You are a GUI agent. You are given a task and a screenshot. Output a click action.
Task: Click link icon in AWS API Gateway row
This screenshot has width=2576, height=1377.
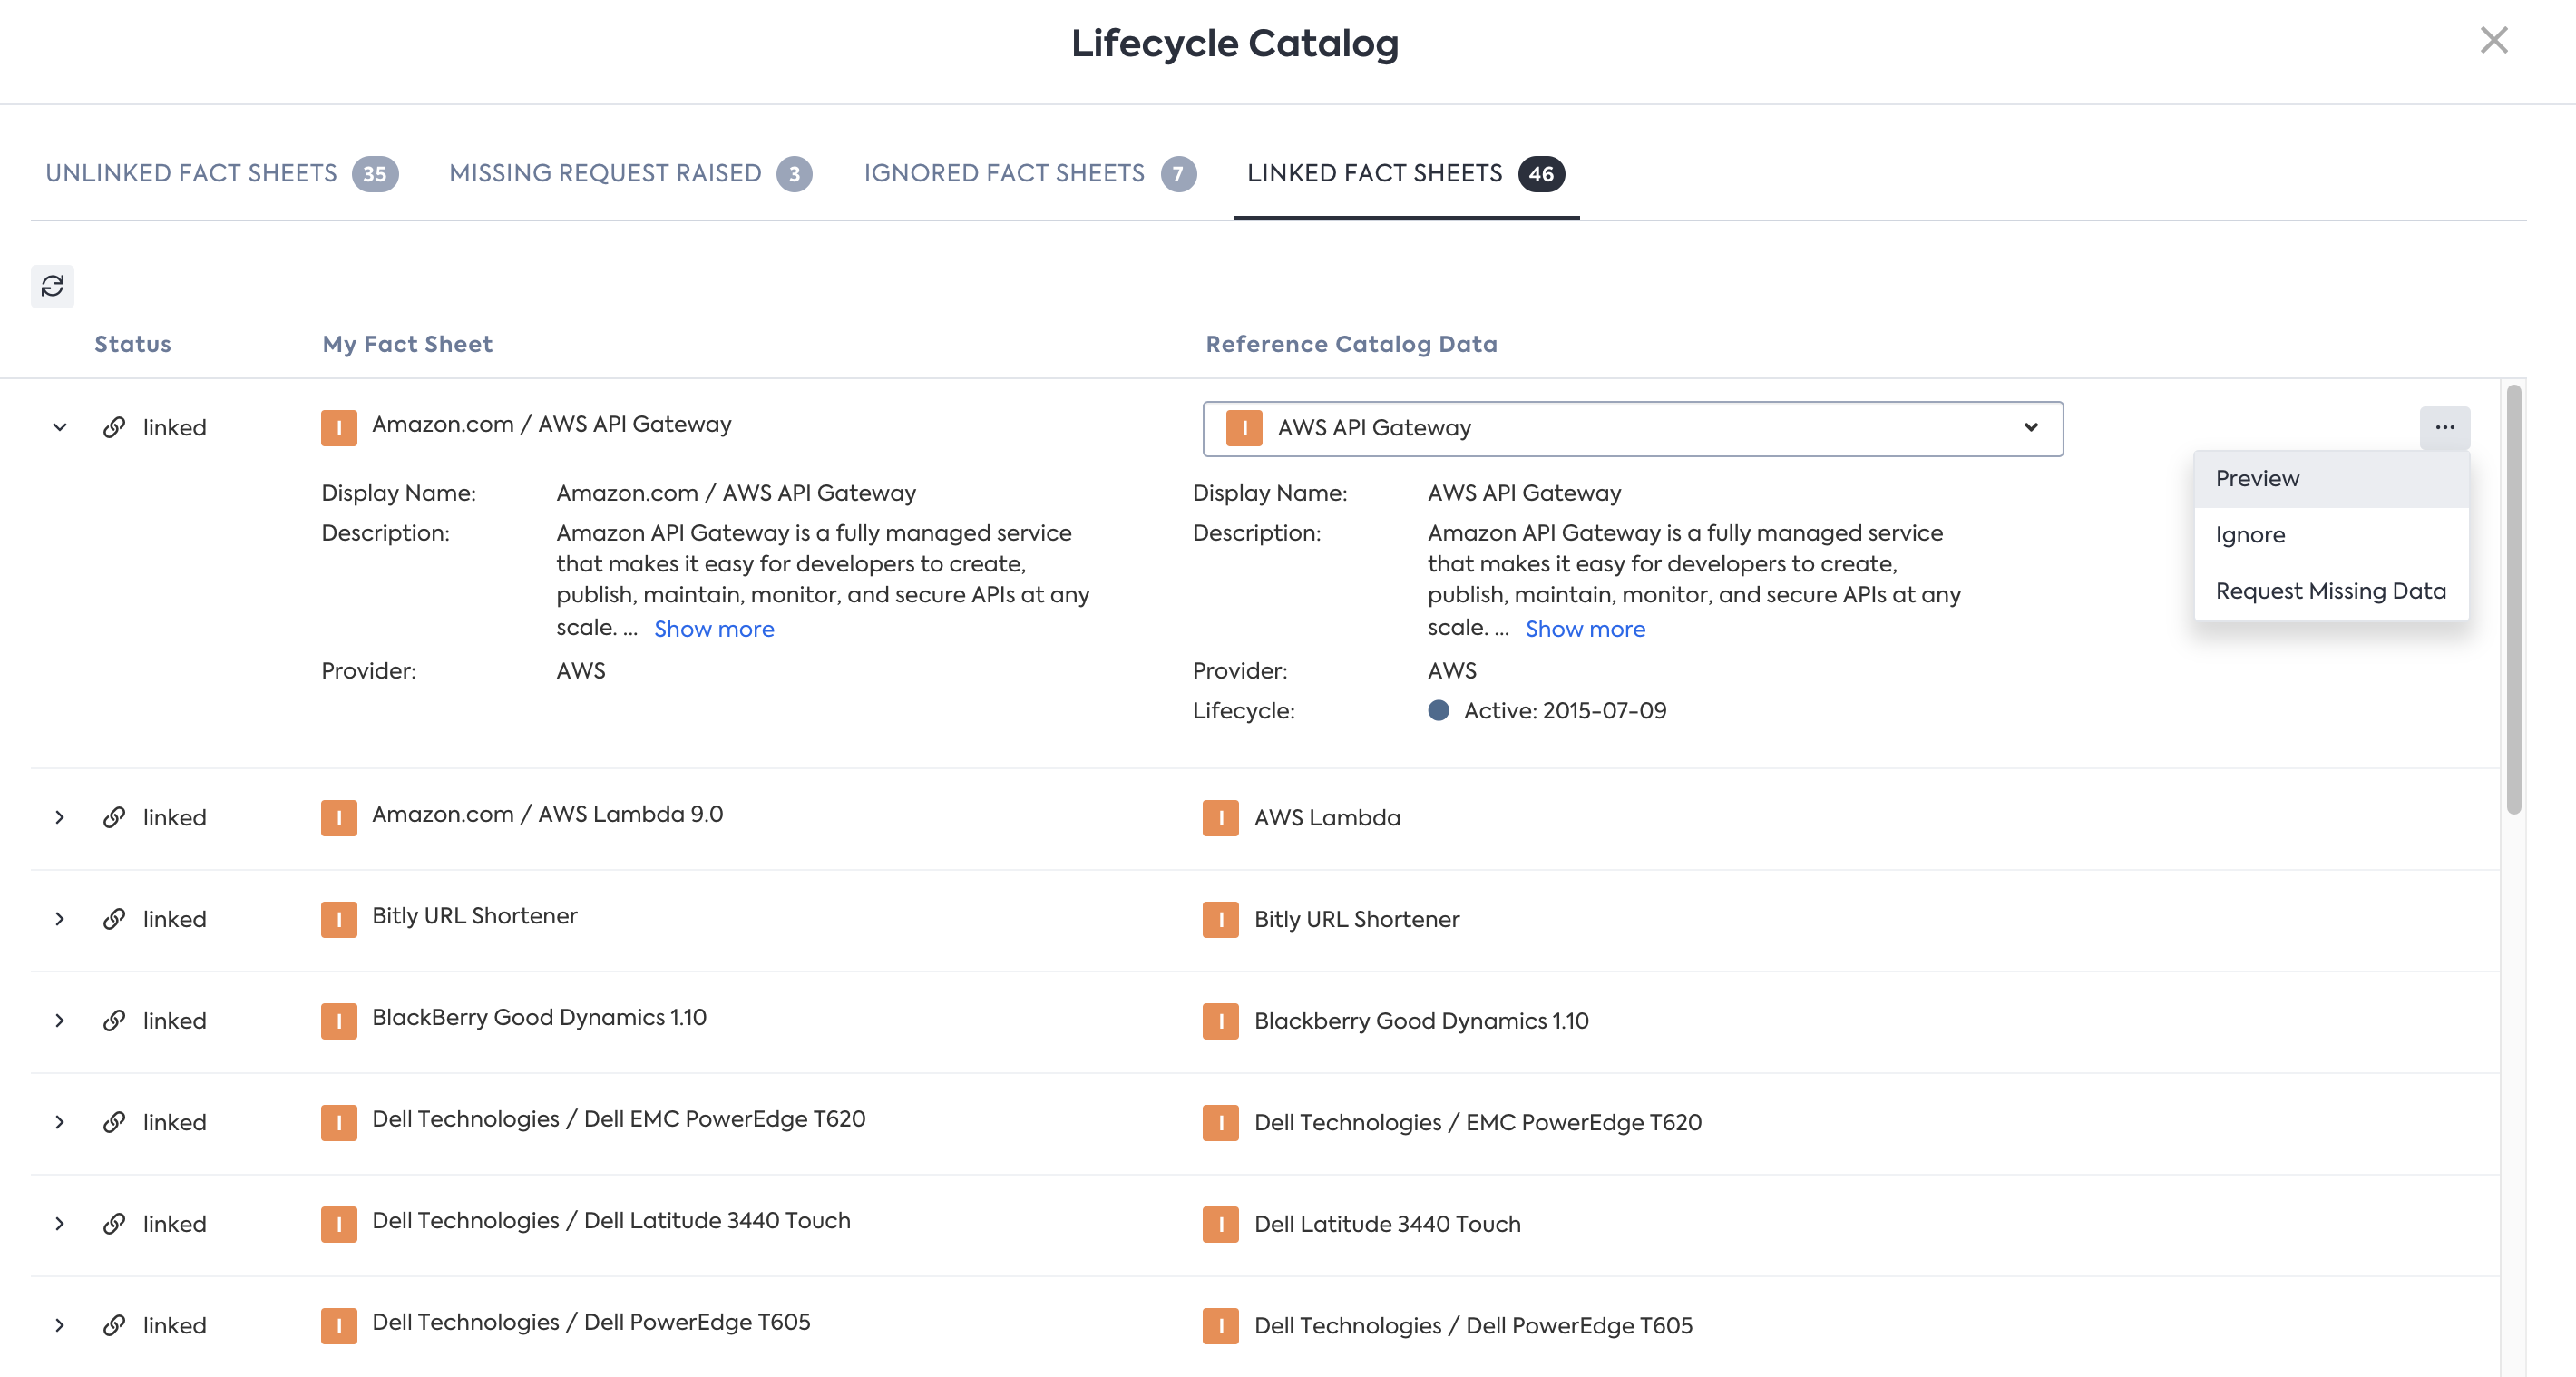[x=114, y=427]
